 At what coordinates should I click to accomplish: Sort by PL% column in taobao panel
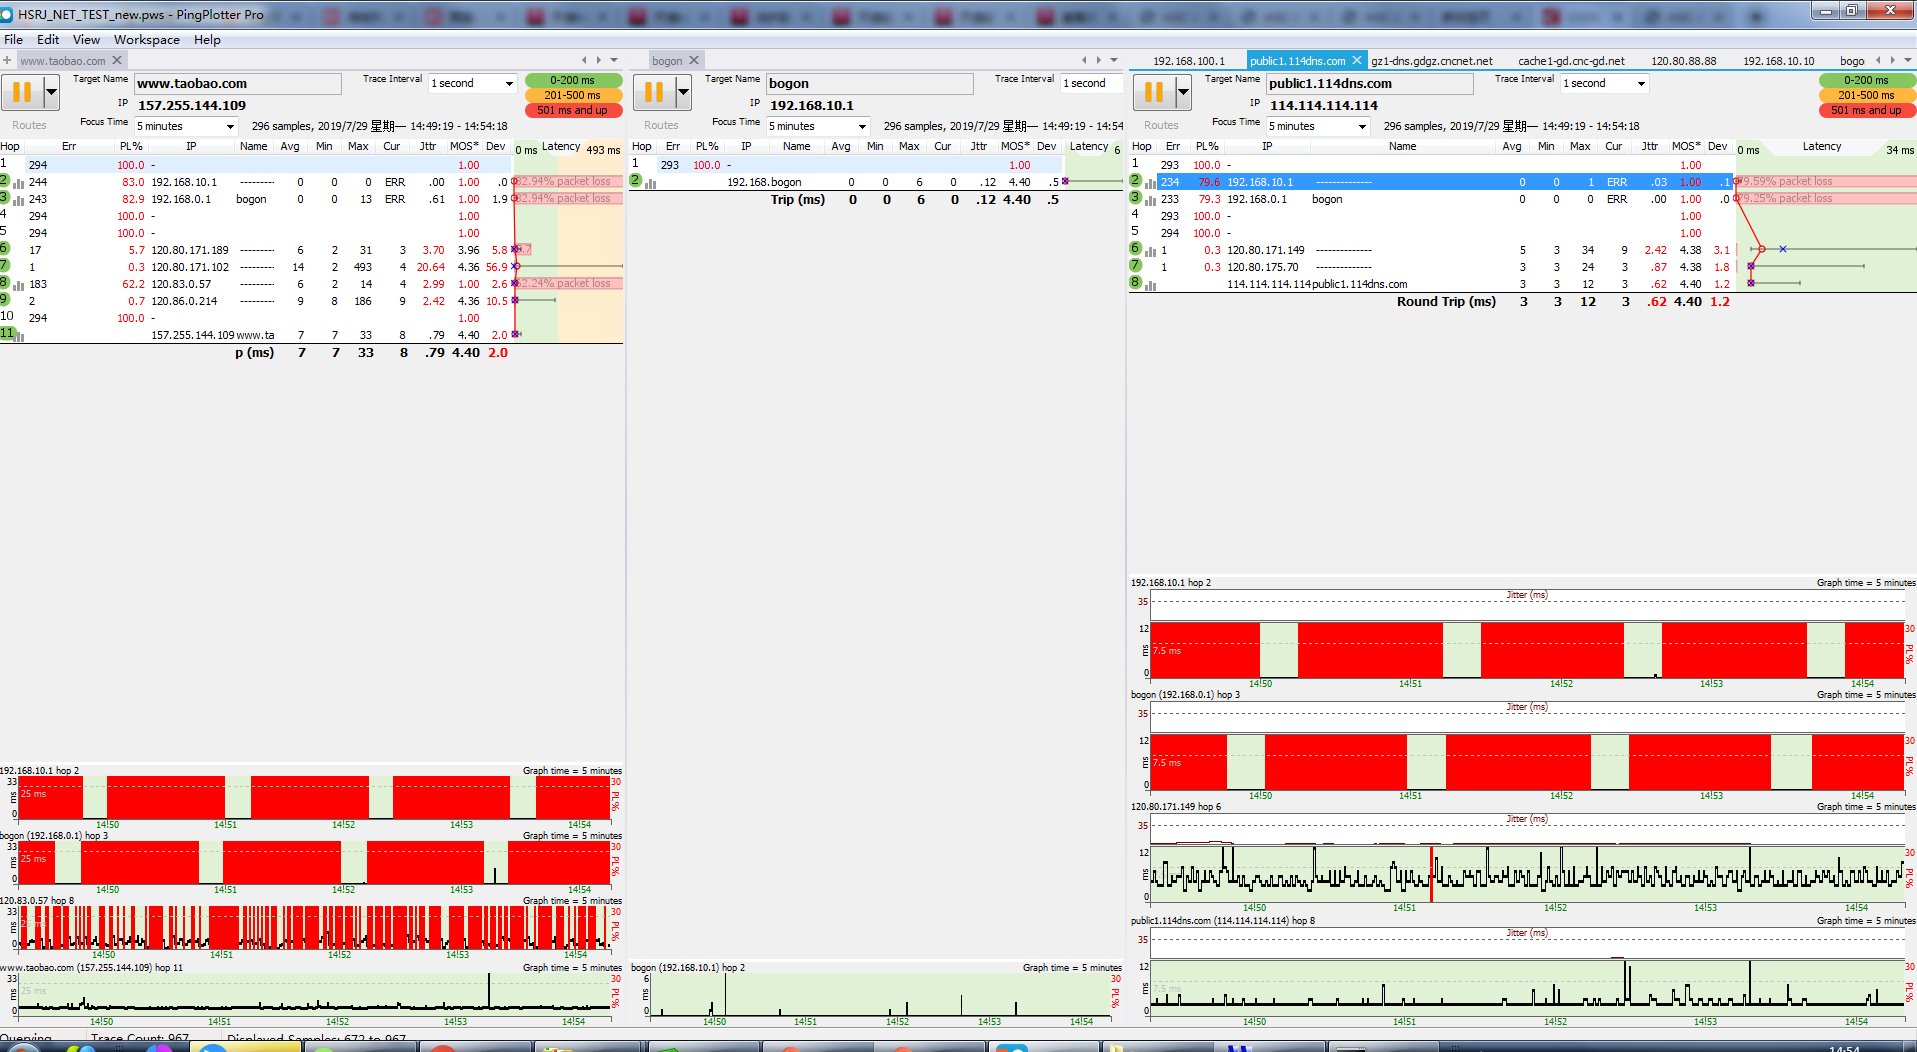click(x=131, y=147)
